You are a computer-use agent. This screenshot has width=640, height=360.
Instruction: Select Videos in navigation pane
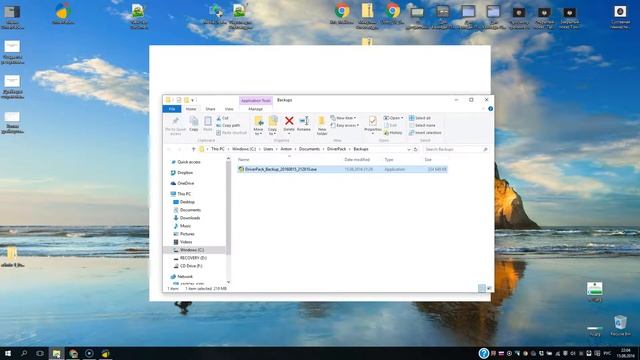click(182, 242)
